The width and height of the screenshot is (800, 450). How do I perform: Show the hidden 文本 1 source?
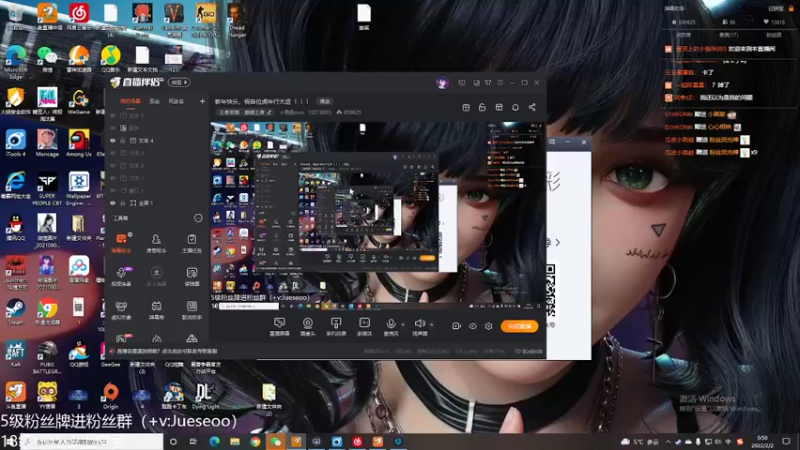tap(113, 178)
